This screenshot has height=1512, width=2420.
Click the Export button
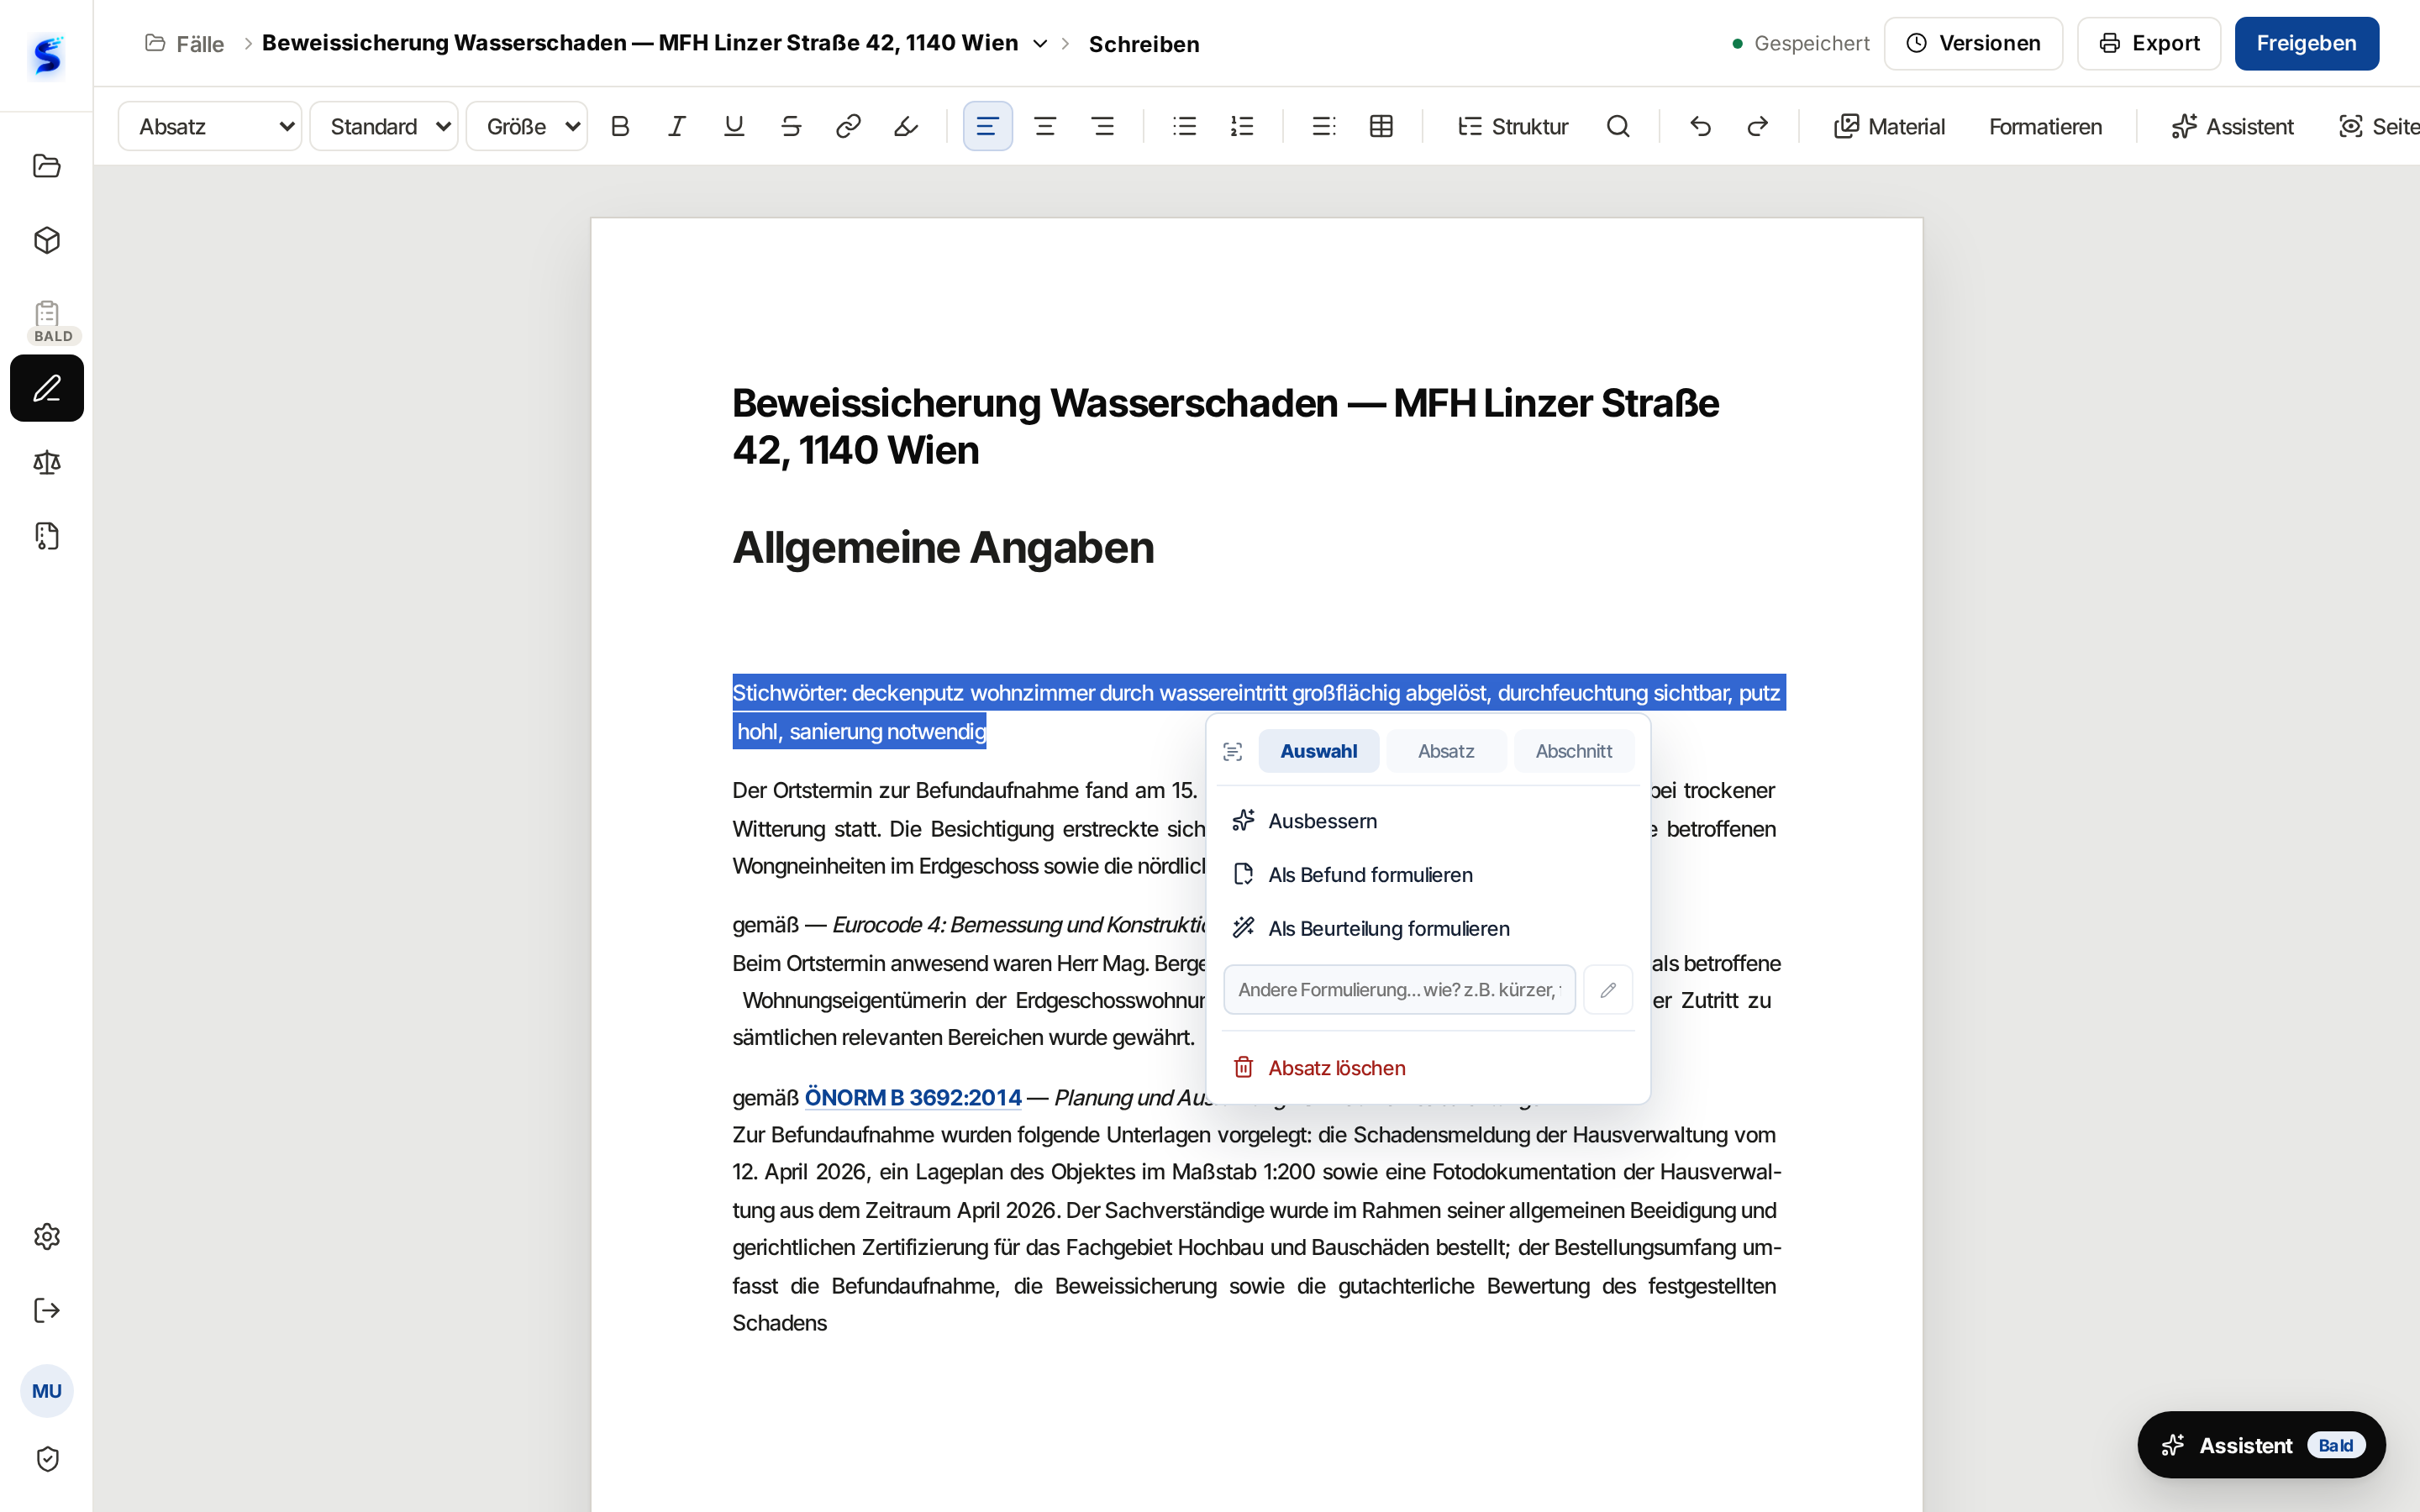(2148, 43)
